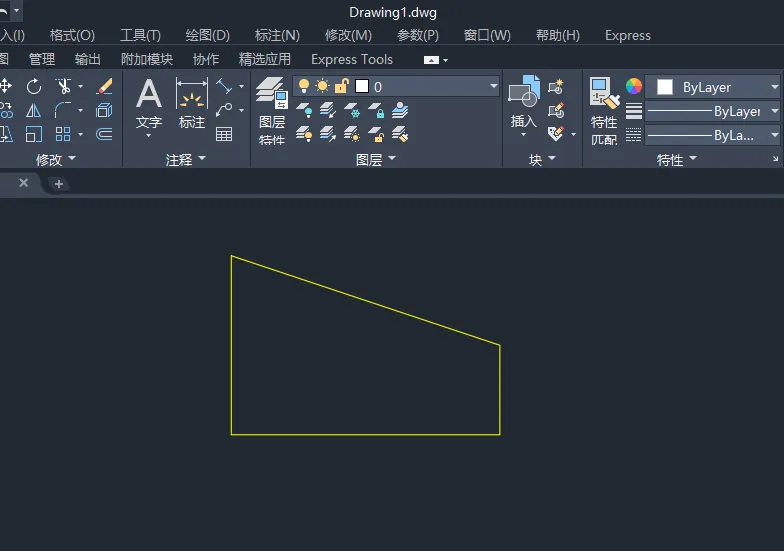Select the Trim scissors tool
The width and height of the screenshot is (784, 551).
coord(63,86)
